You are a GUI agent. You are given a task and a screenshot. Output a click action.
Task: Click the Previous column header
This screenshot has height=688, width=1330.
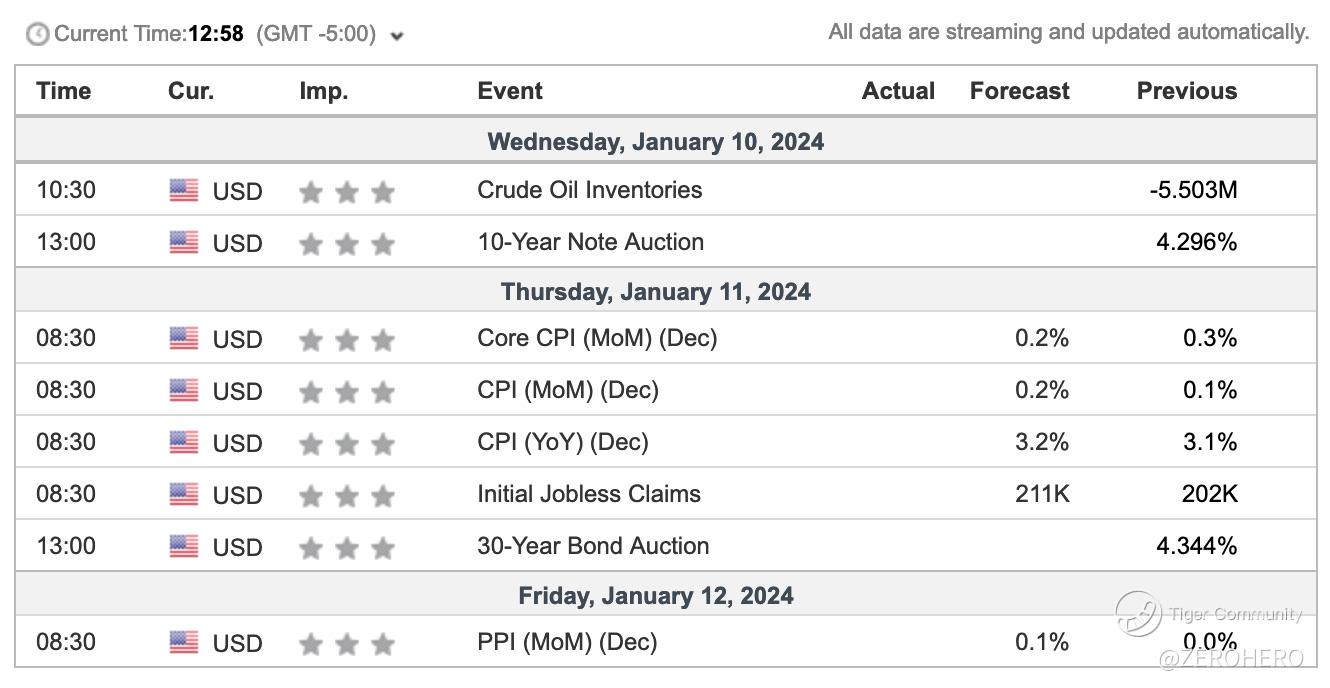pyautogui.click(x=1186, y=91)
